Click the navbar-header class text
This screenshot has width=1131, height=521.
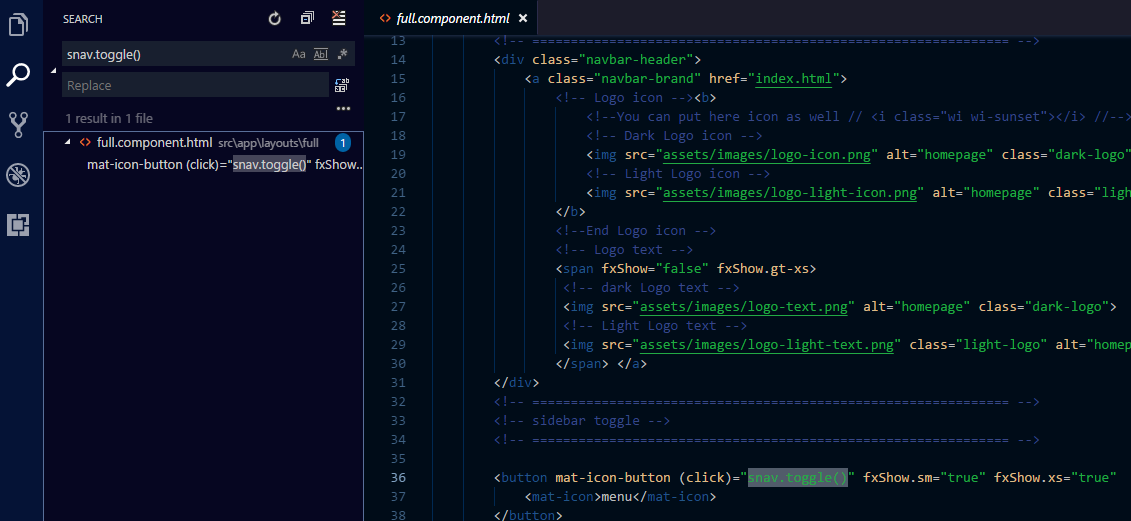point(637,59)
